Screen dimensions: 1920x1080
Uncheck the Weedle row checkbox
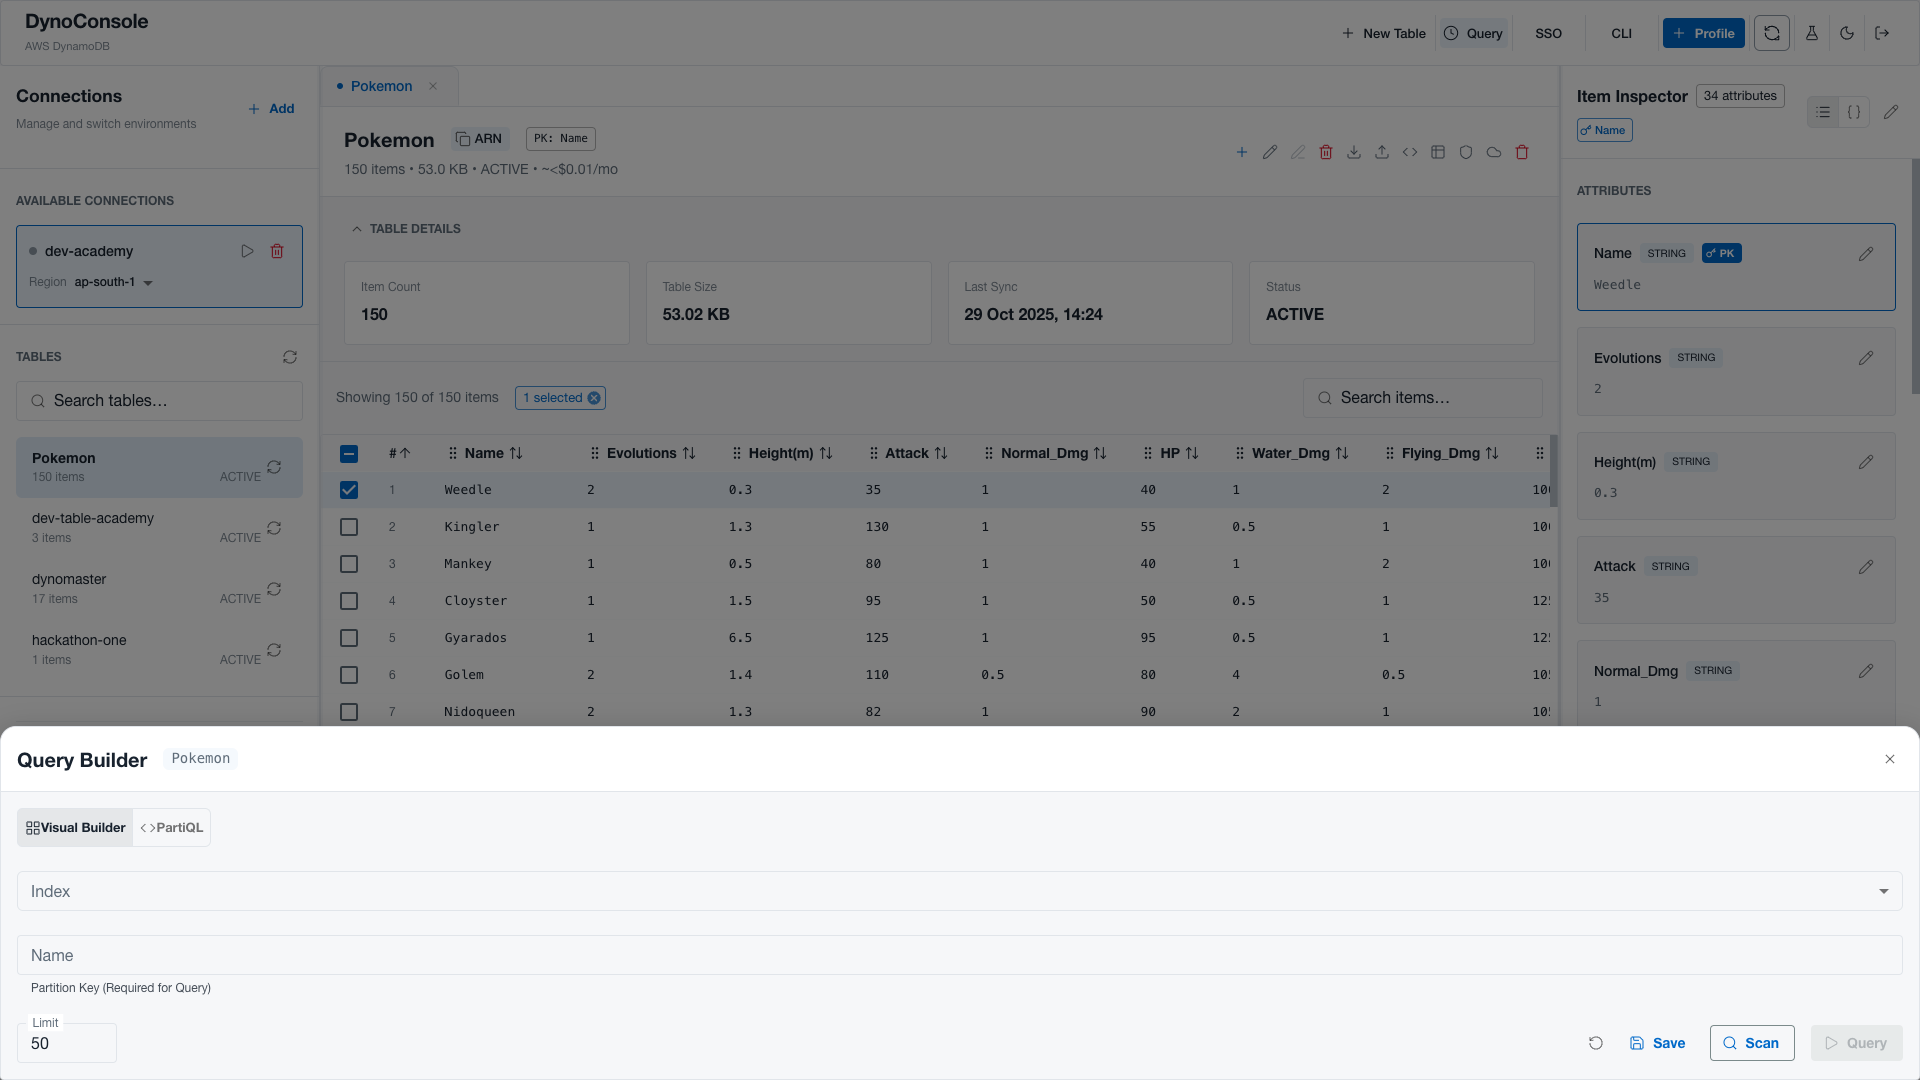tap(349, 490)
